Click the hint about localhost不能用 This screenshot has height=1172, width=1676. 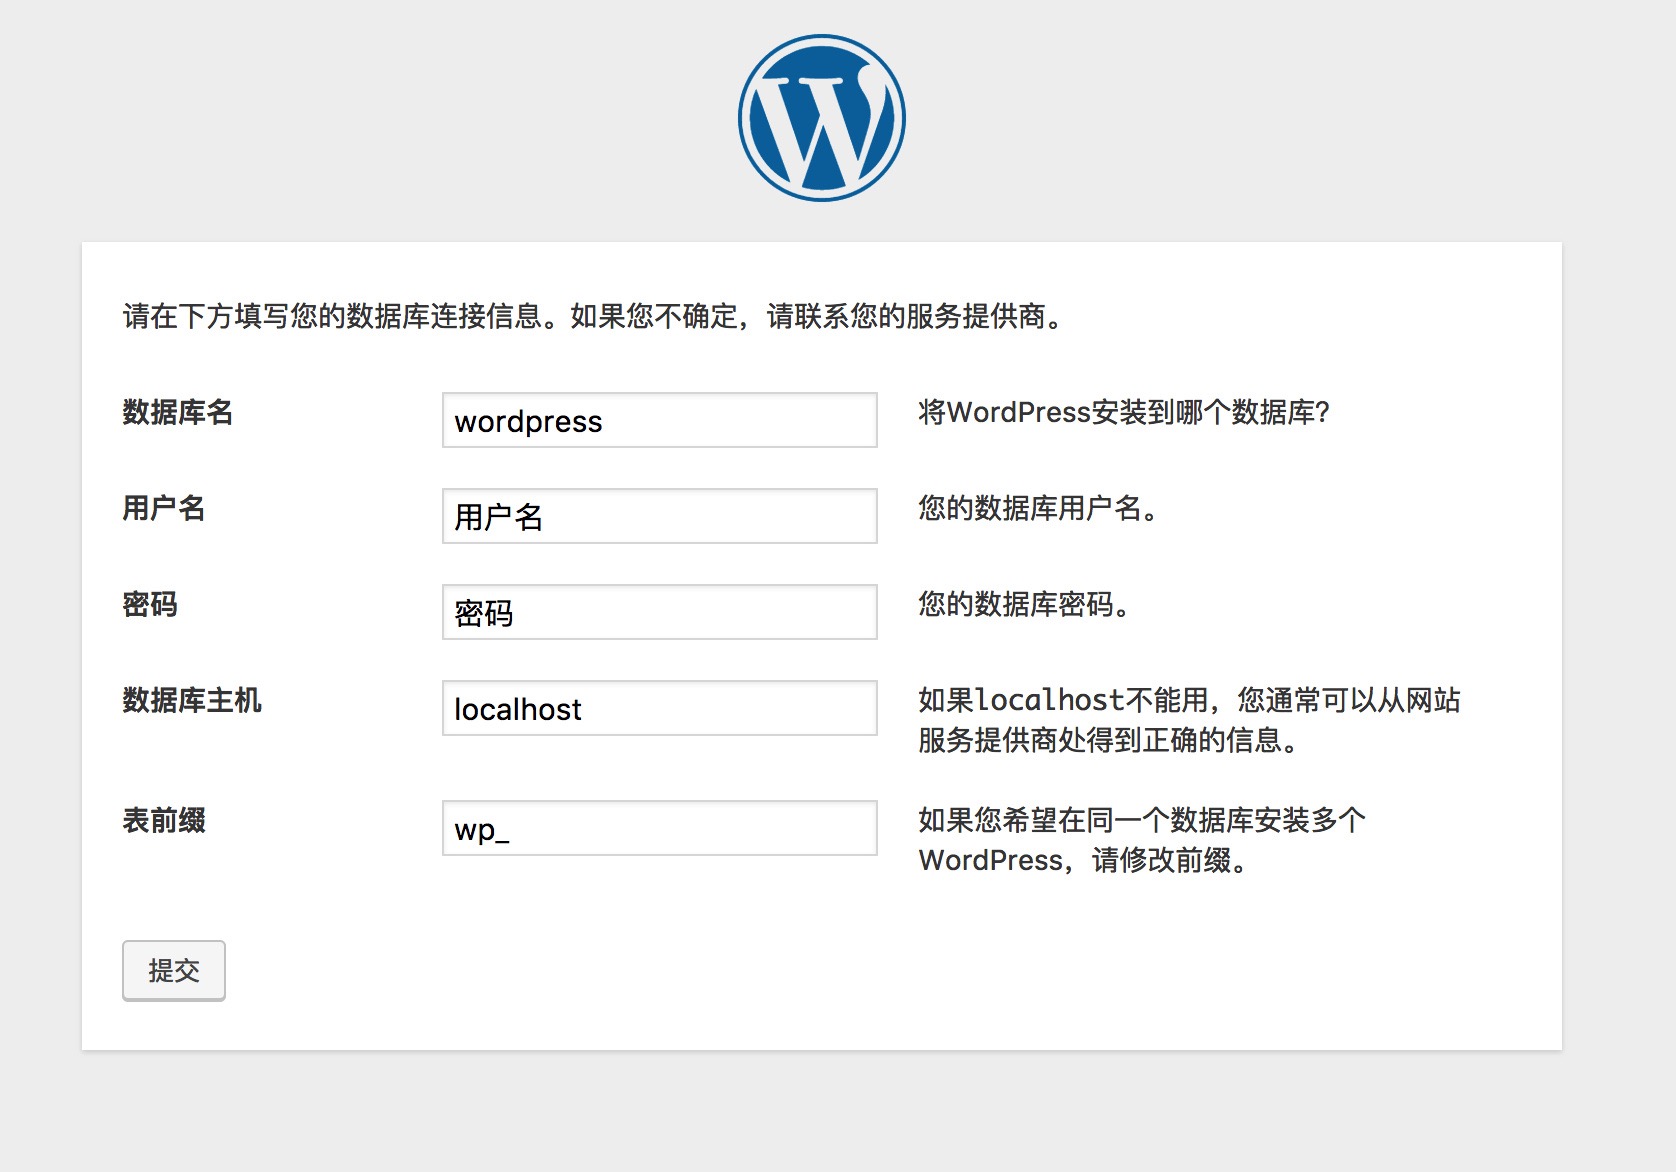tap(1190, 720)
